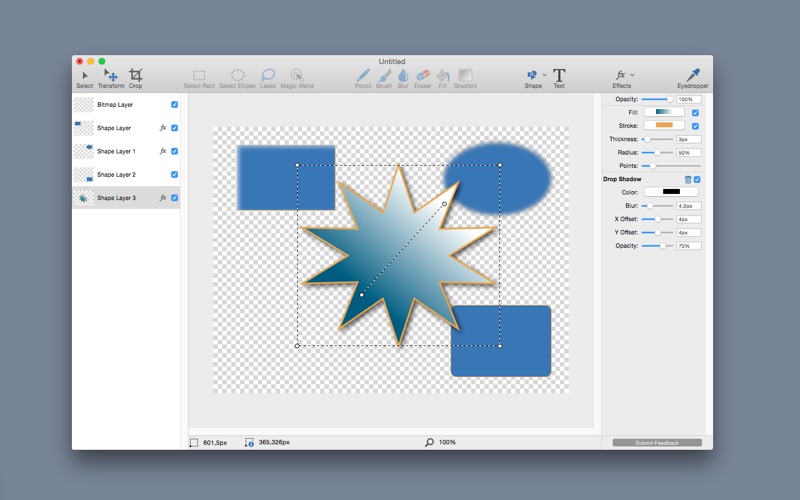
Task: Pick the Pencil tool
Action: tap(363, 79)
